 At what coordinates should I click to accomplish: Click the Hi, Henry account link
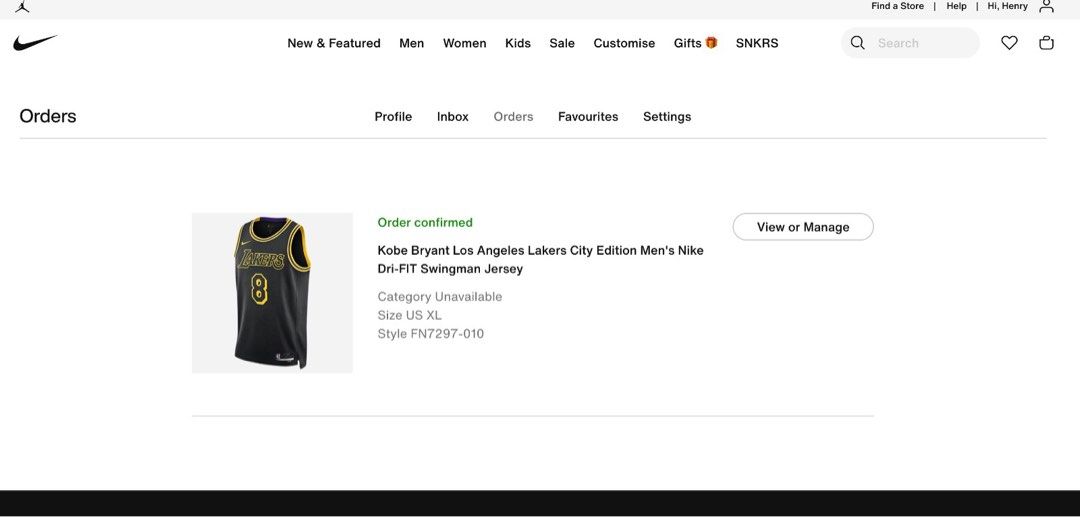1008,6
